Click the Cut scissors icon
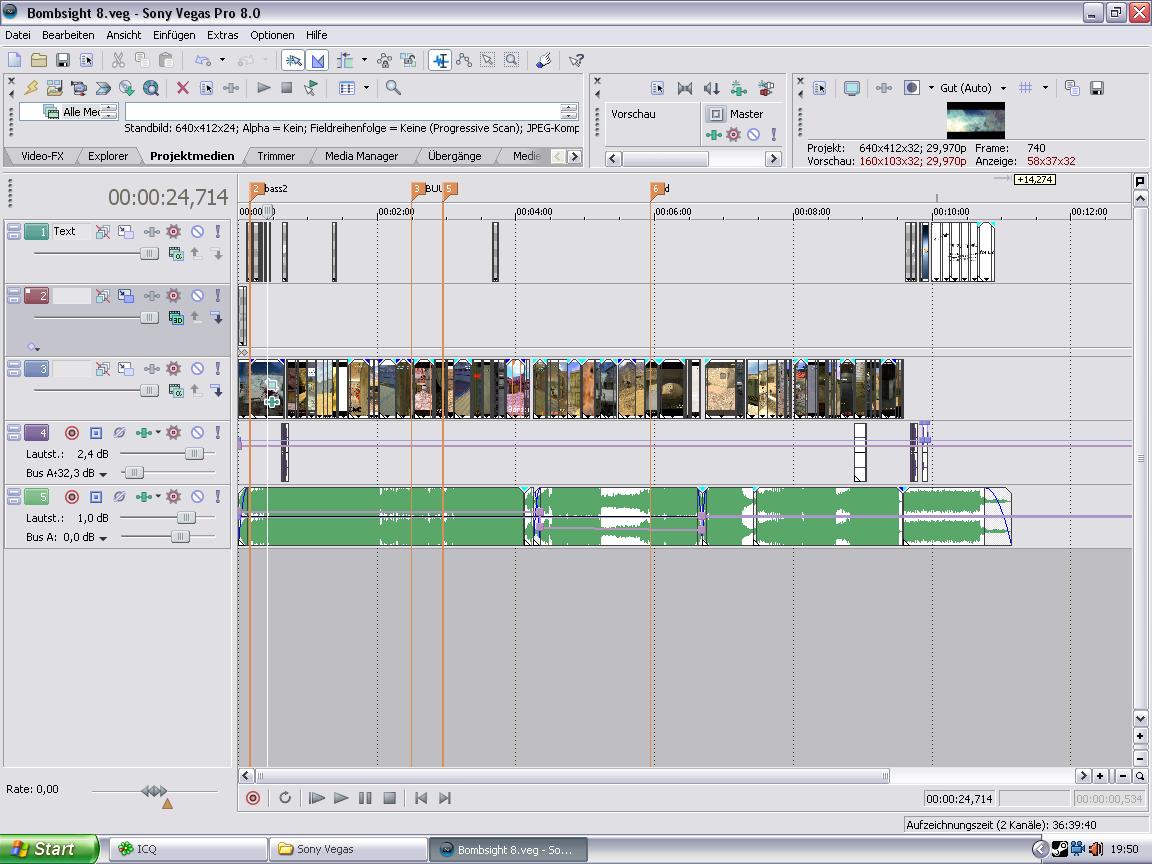Screen dimensions: 1152x864 pos(118,60)
